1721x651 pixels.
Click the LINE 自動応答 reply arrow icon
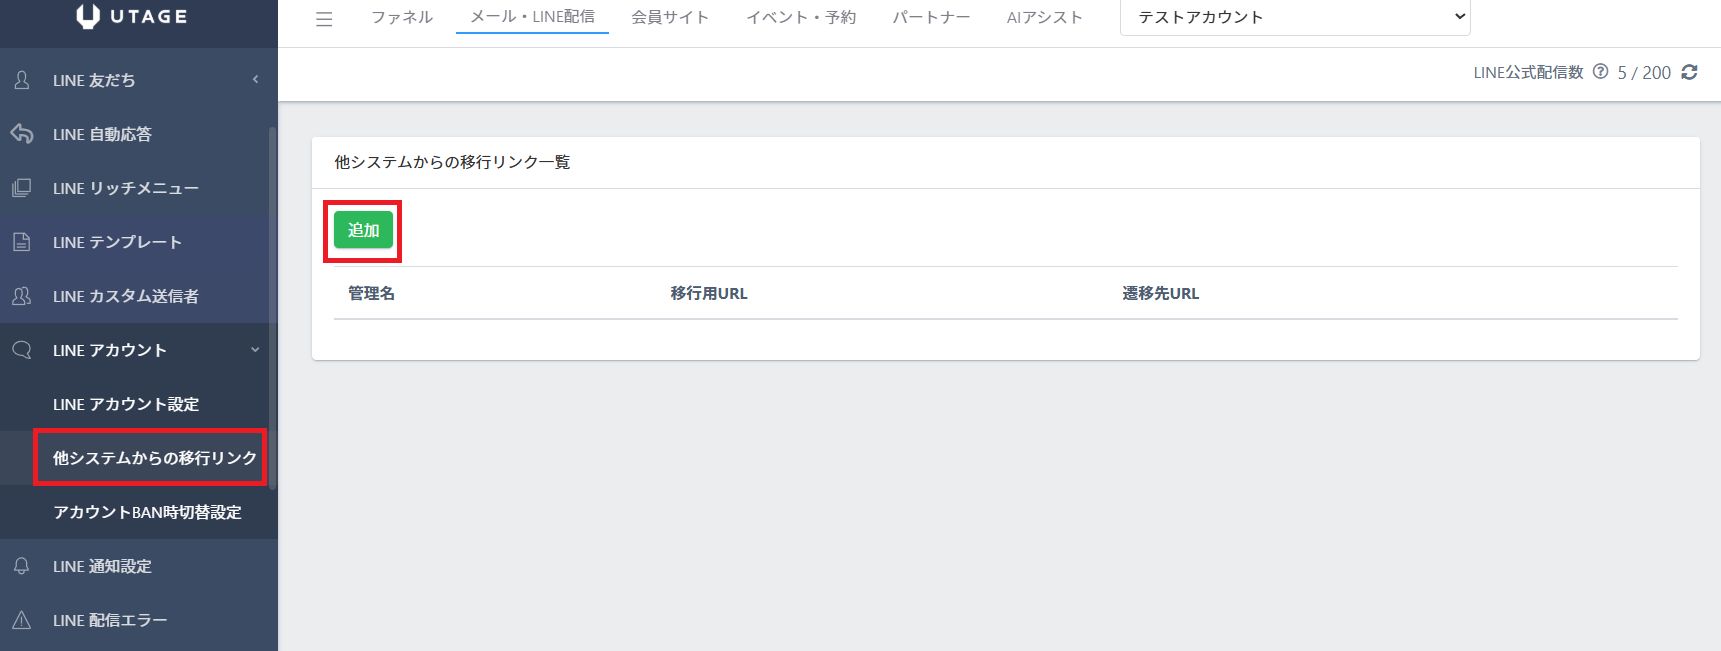pos(22,134)
